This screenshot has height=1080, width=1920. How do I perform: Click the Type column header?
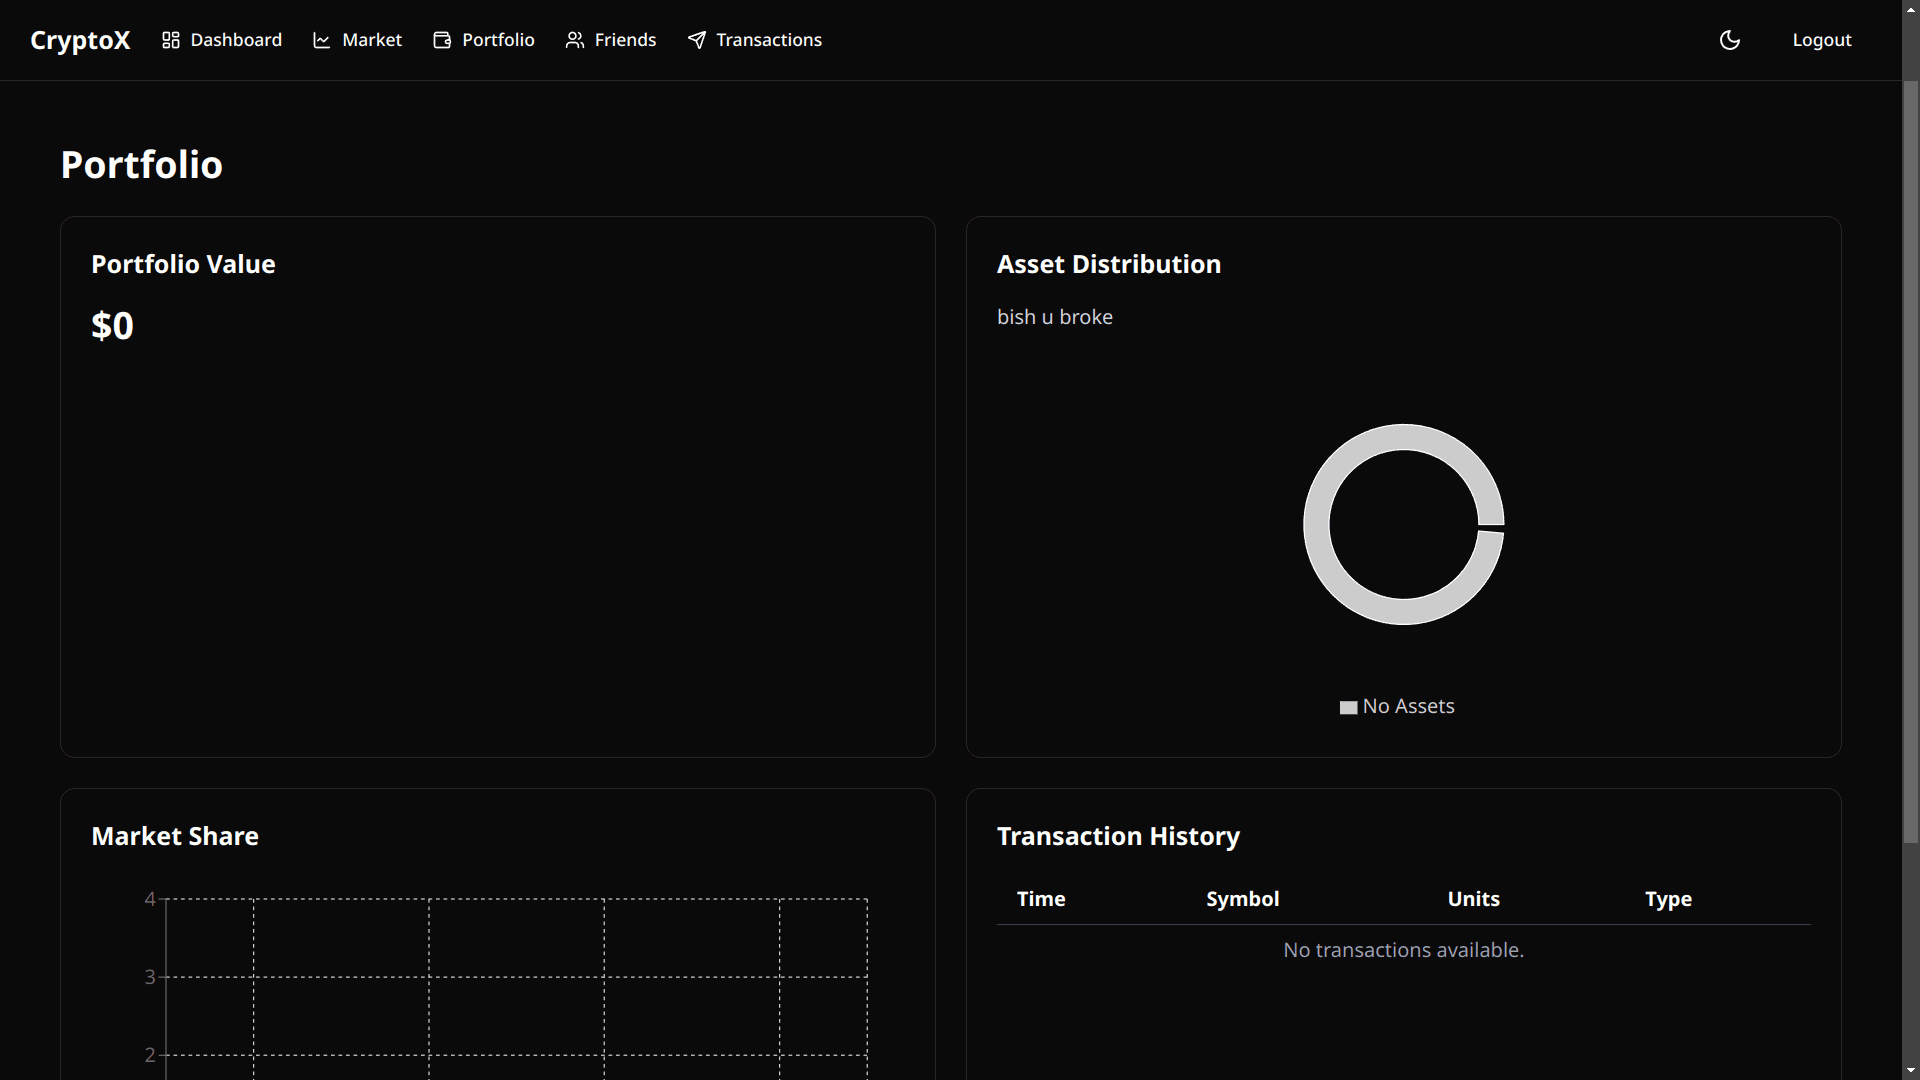pos(1668,899)
